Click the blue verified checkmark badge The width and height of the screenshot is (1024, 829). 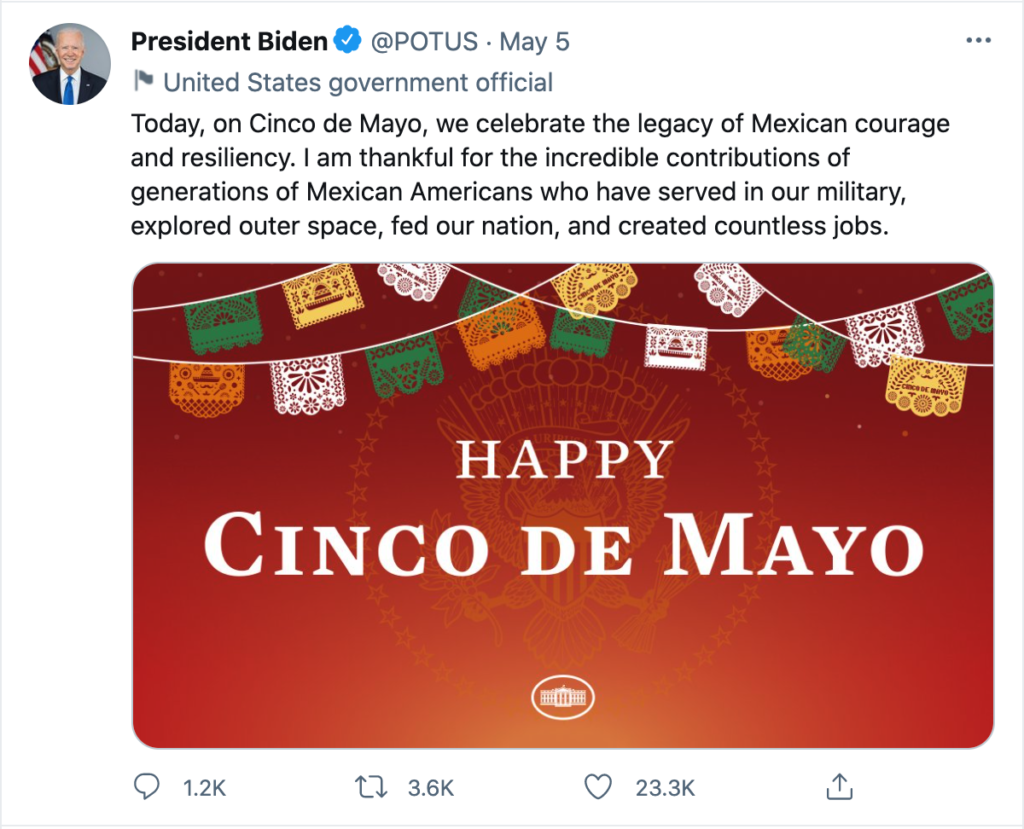click(348, 42)
